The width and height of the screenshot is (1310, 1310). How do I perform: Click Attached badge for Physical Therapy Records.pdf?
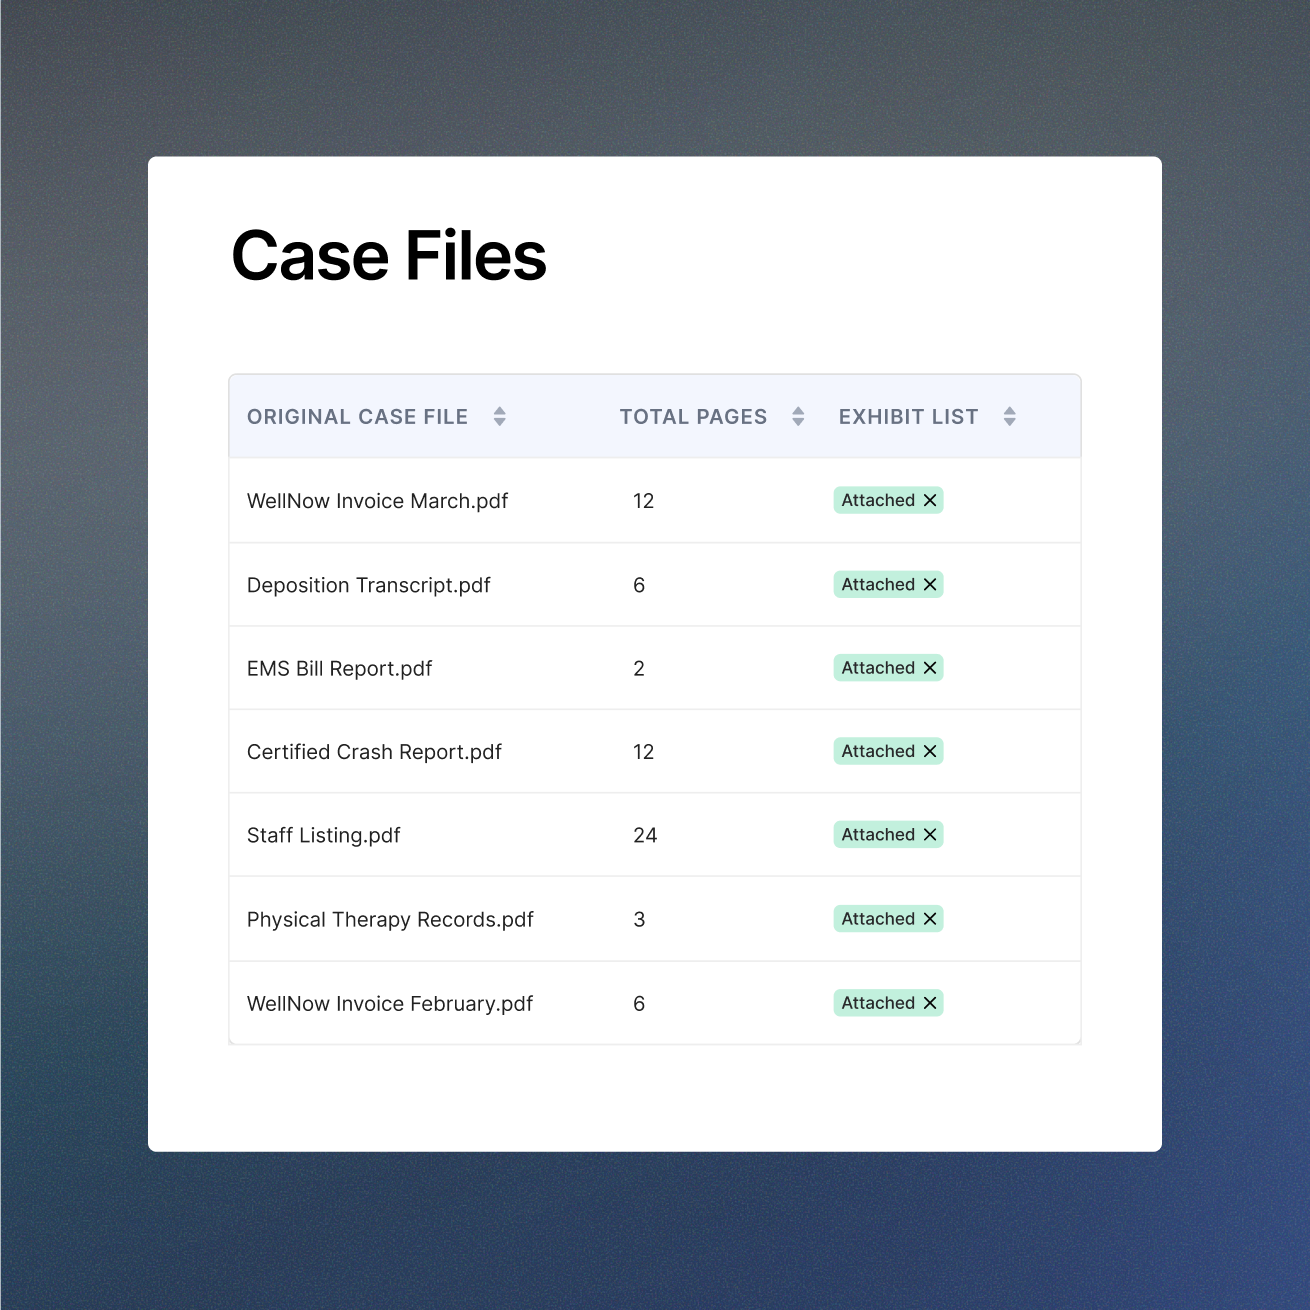point(877,919)
